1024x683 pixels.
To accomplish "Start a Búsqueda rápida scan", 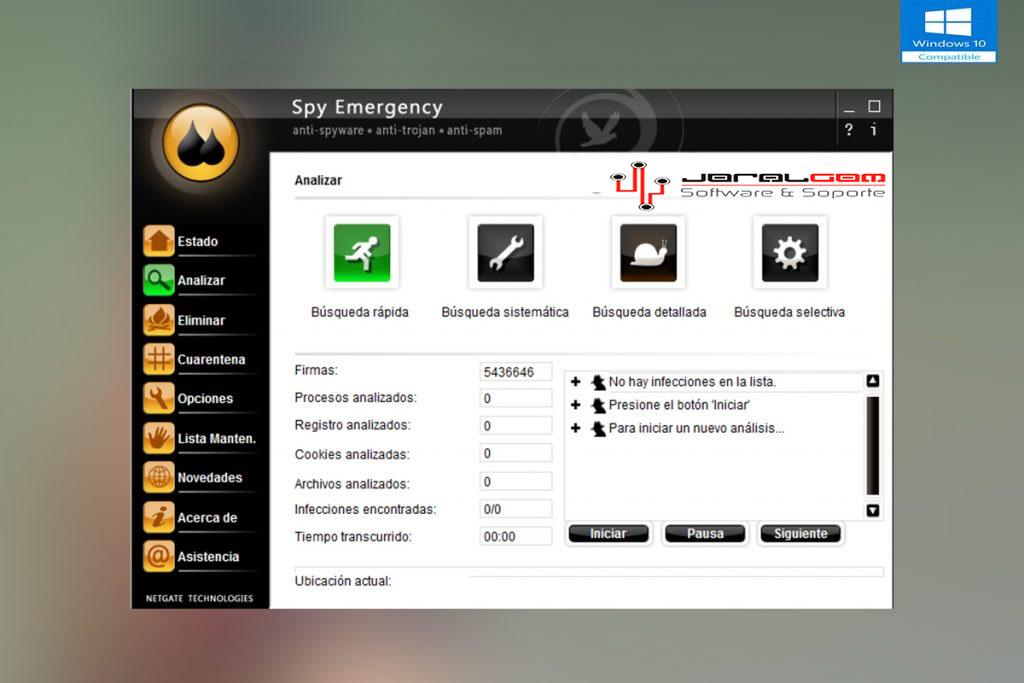I will (x=360, y=252).
